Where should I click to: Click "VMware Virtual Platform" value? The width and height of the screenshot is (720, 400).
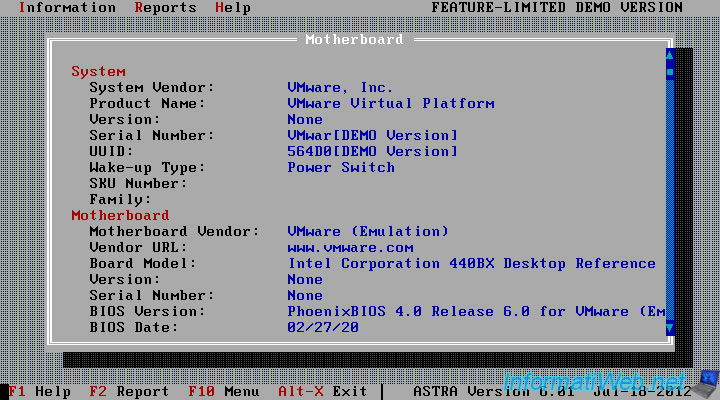pyautogui.click(x=391, y=103)
